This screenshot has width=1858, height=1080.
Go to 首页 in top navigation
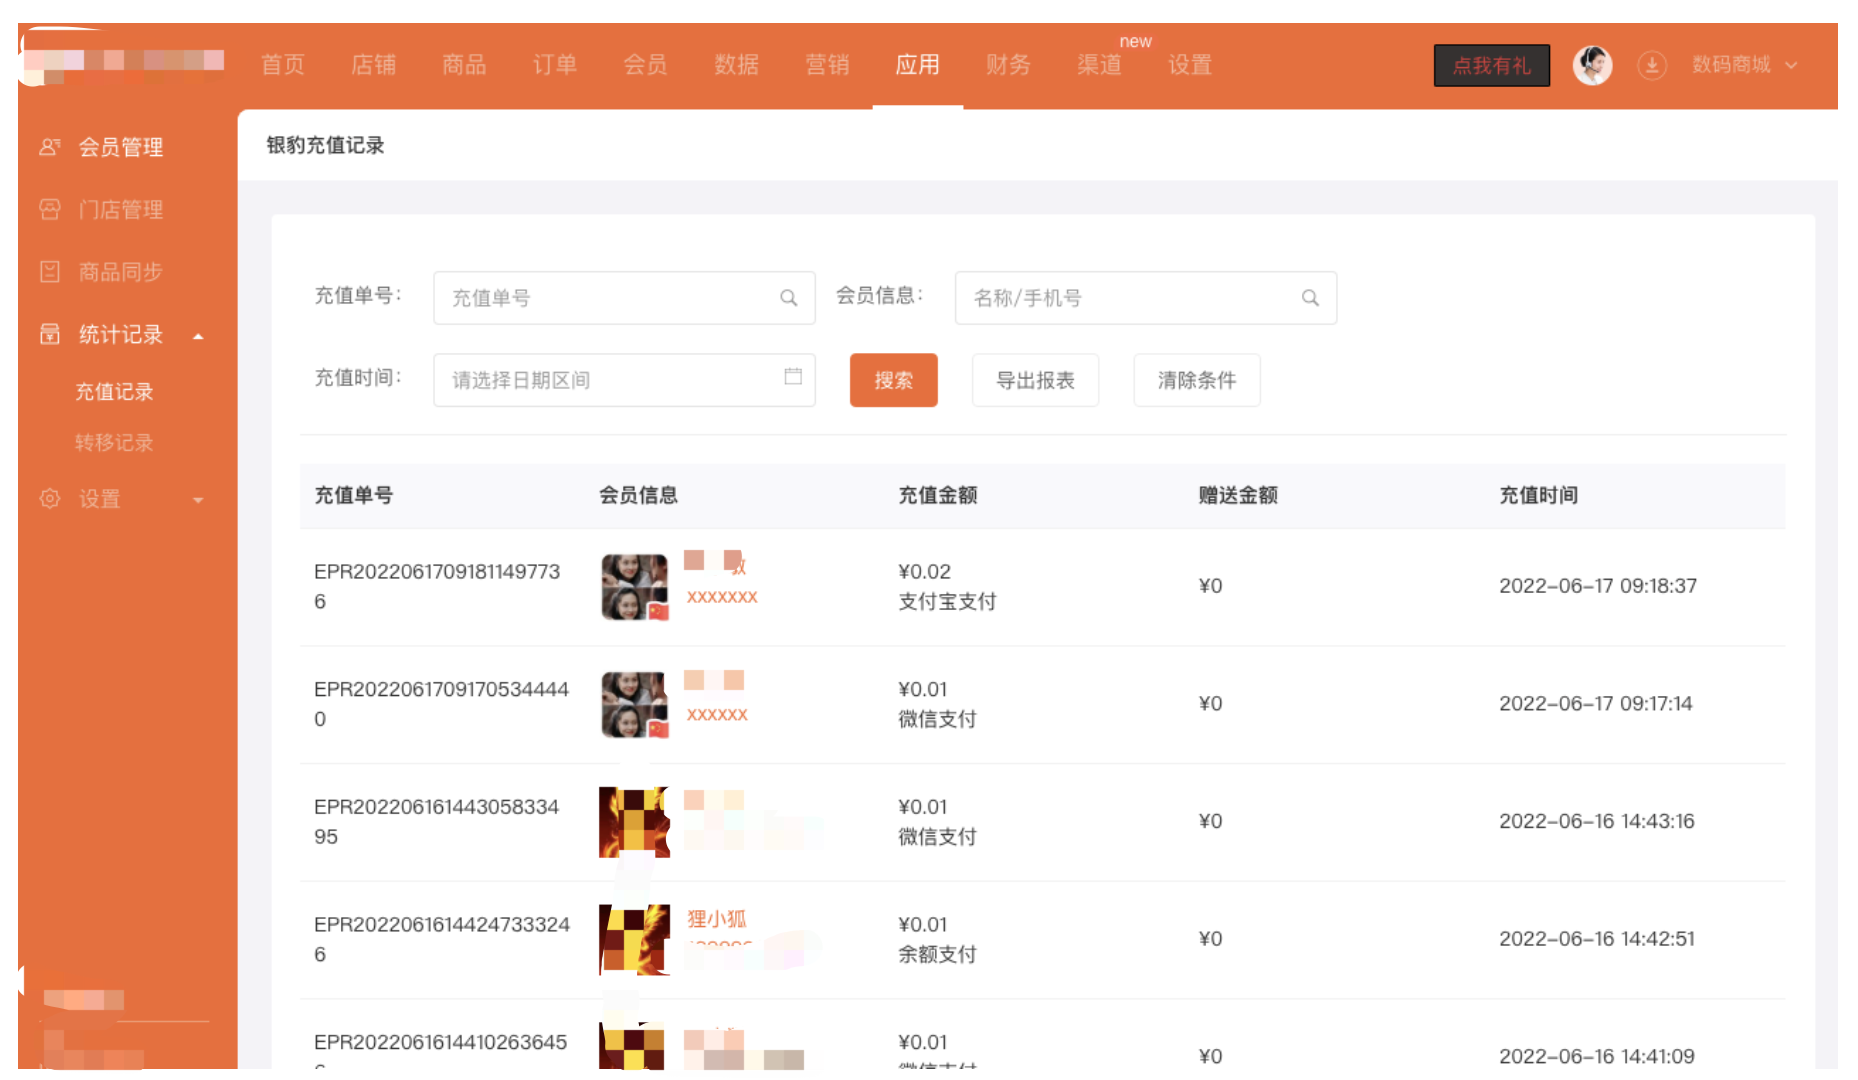coord(282,65)
